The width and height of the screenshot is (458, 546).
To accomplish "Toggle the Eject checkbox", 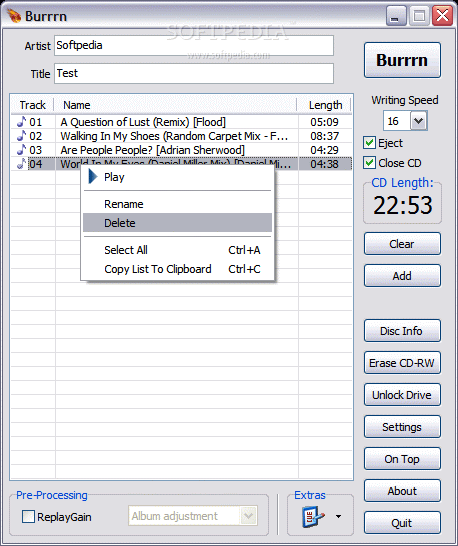I will (369, 143).
